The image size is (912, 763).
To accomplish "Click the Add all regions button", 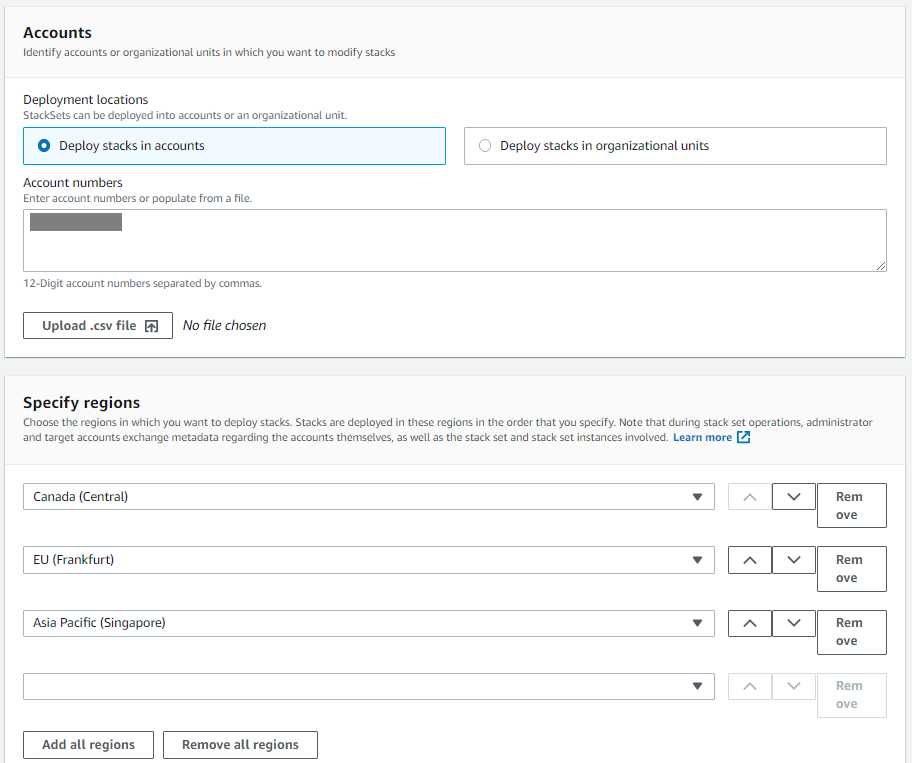I will tap(88, 744).
